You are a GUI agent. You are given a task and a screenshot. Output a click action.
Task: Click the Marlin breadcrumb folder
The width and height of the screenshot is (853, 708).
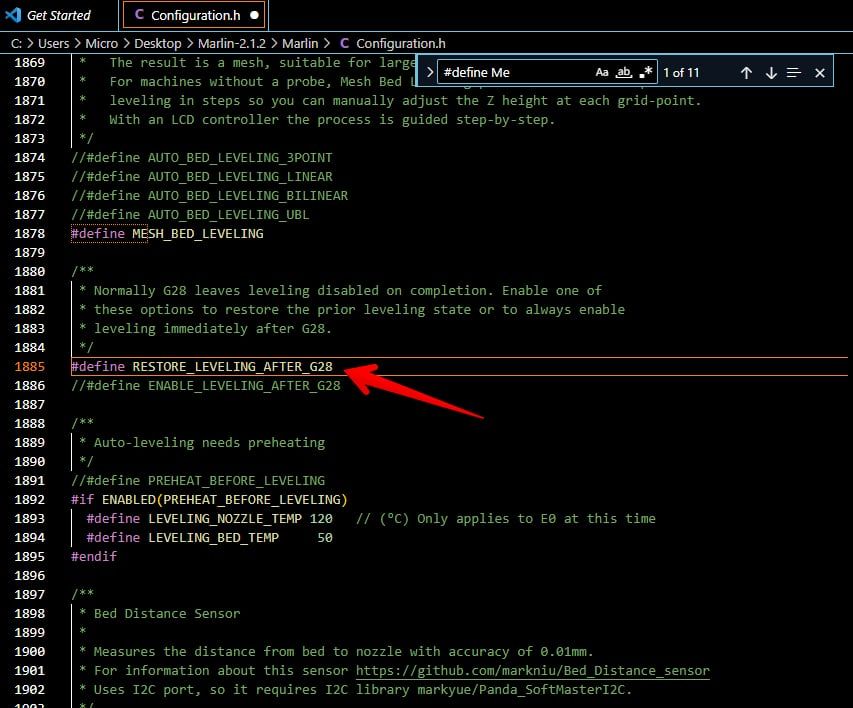(300, 43)
